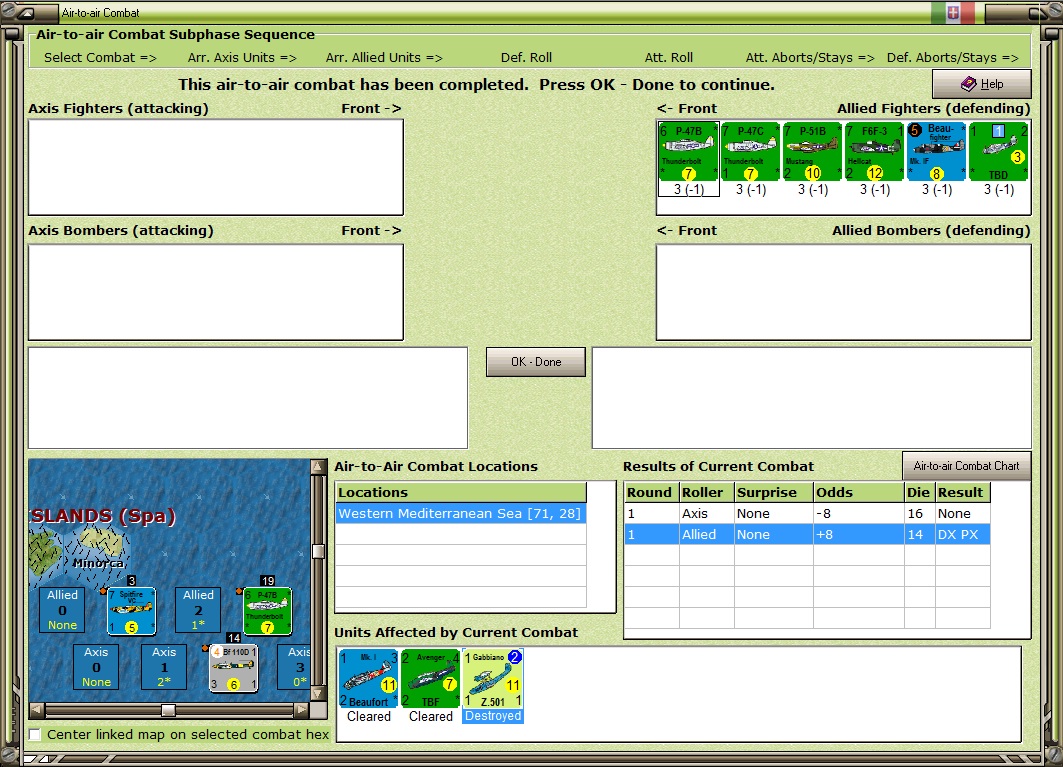Select the P-51B Mustang fighter counter
The image size is (1063, 767).
pos(812,152)
